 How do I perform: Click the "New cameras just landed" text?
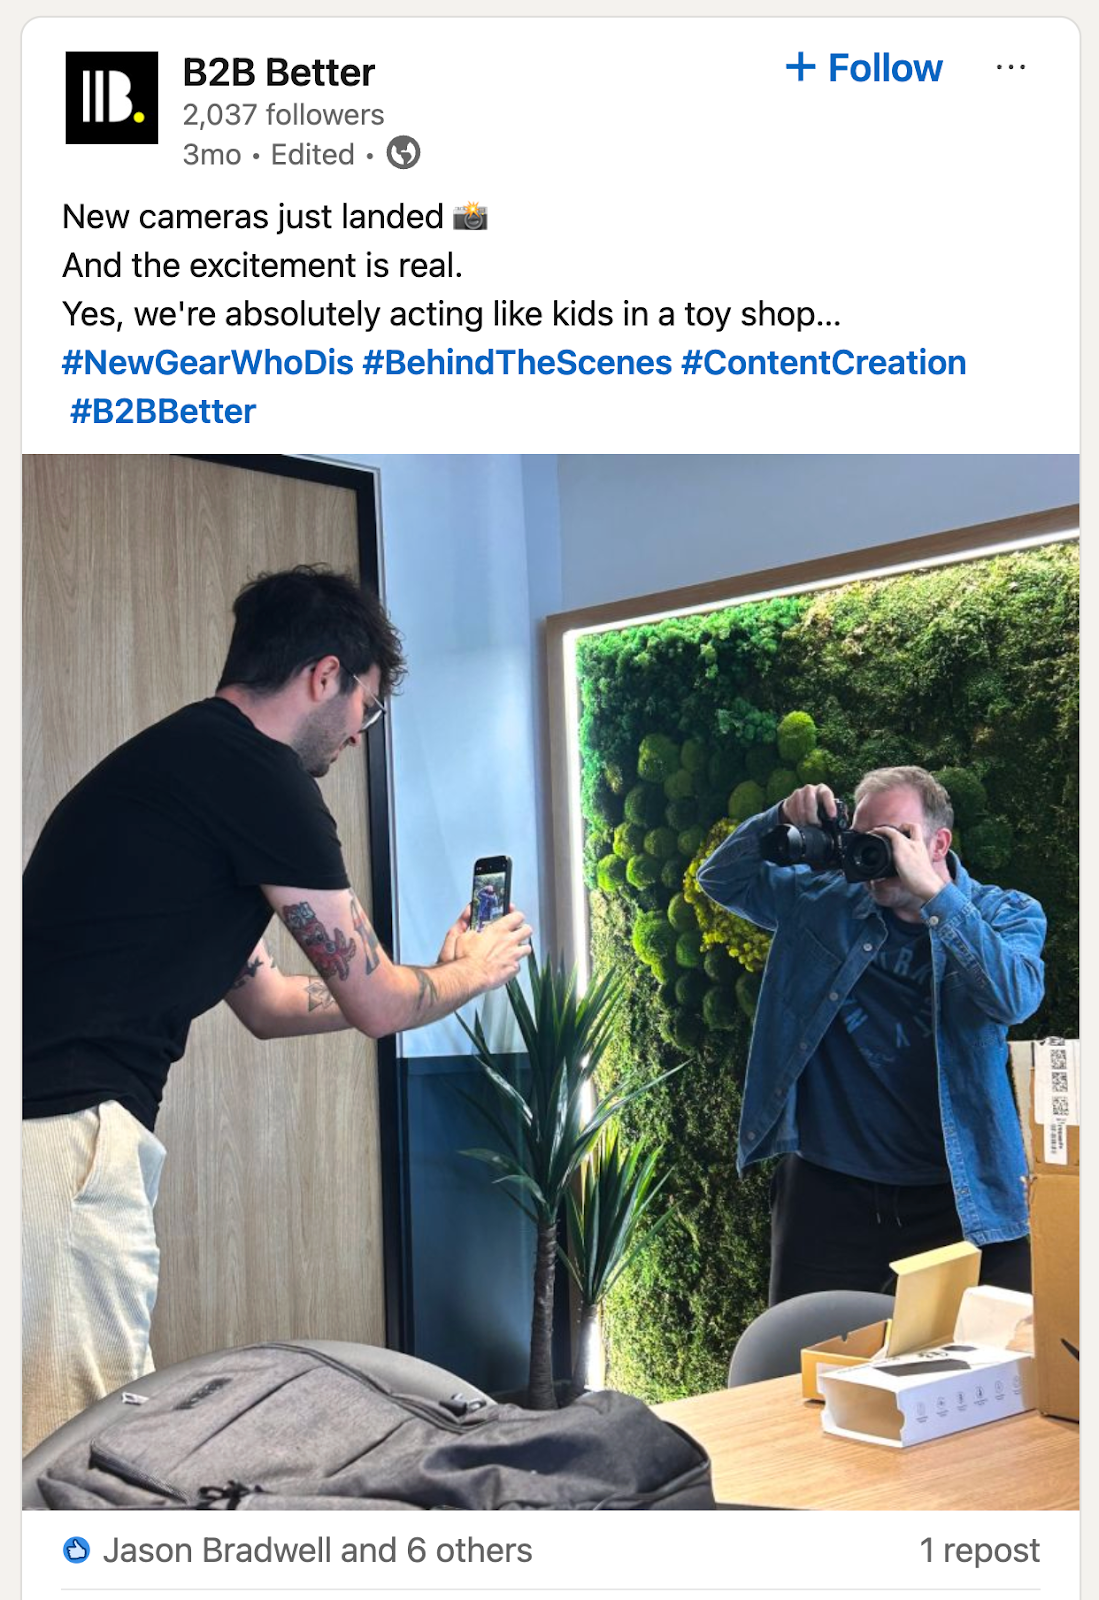click(253, 216)
